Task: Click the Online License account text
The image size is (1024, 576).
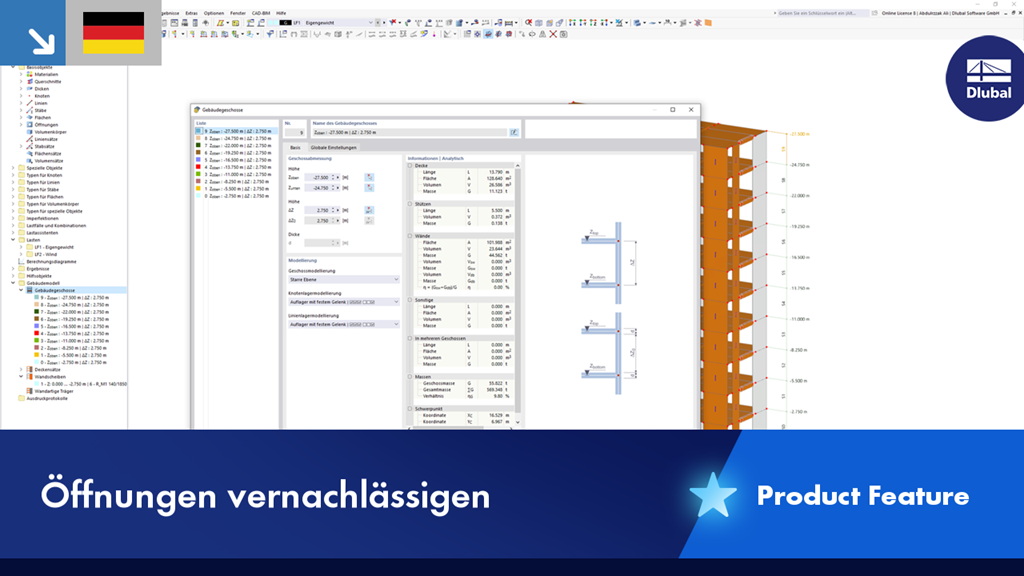Action: 940,13
